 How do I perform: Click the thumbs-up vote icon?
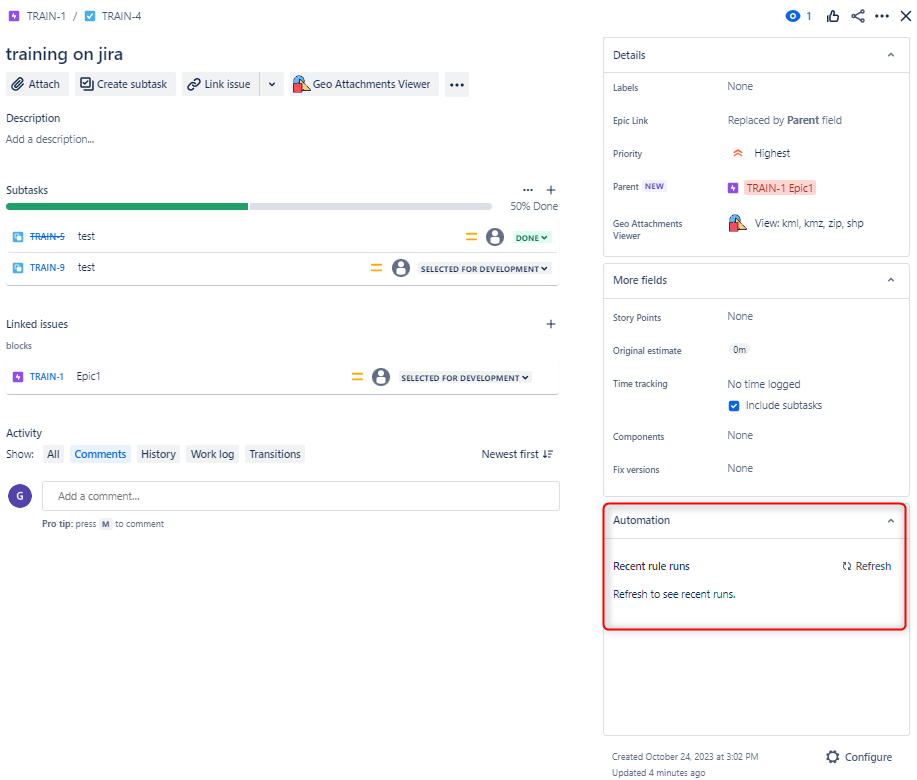[x=833, y=16]
